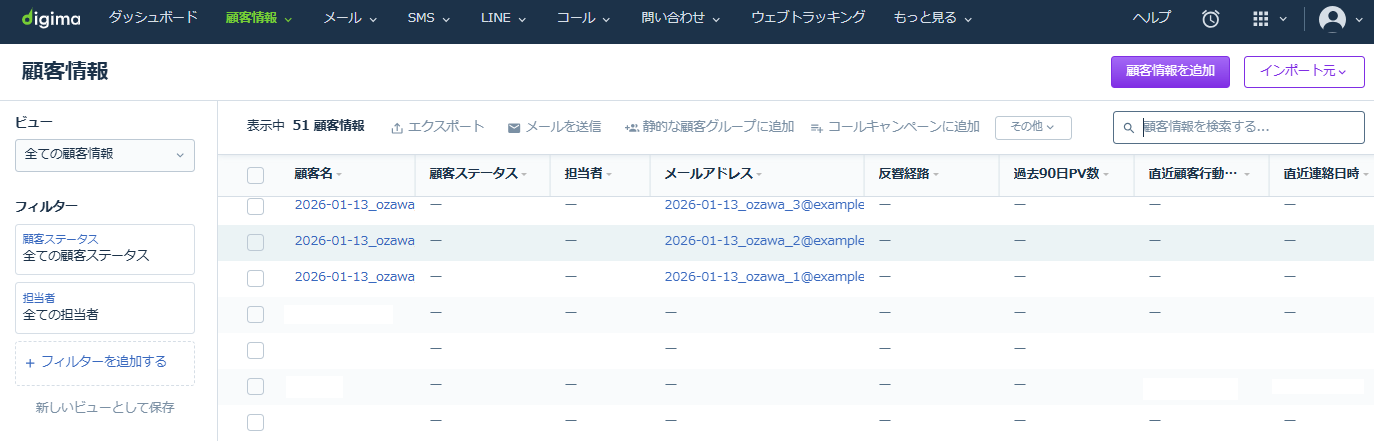The height and width of the screenshot is (441, 1374).
Task: Sort by 過去90日PV数 column header
Action: [1062, 174]
